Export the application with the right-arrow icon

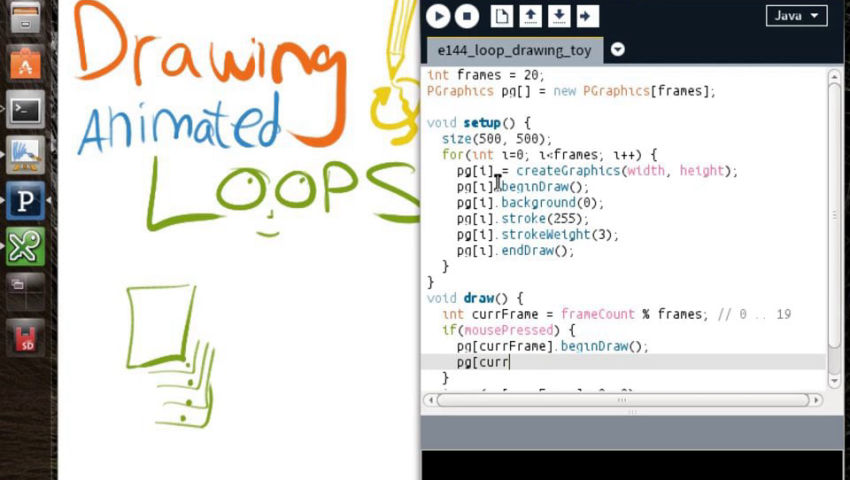(x=587, y=16)
